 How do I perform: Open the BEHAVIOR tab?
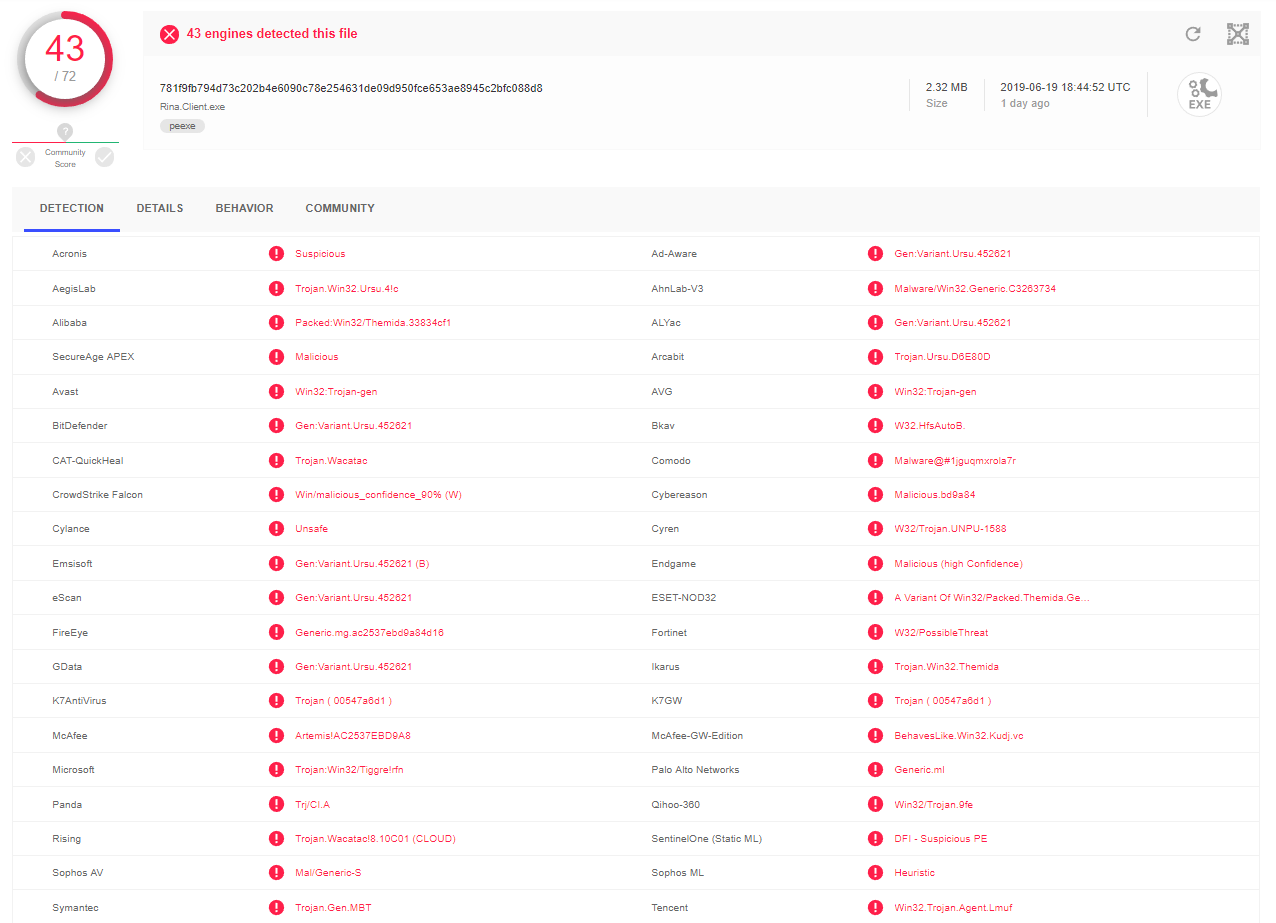click(244, 209)
